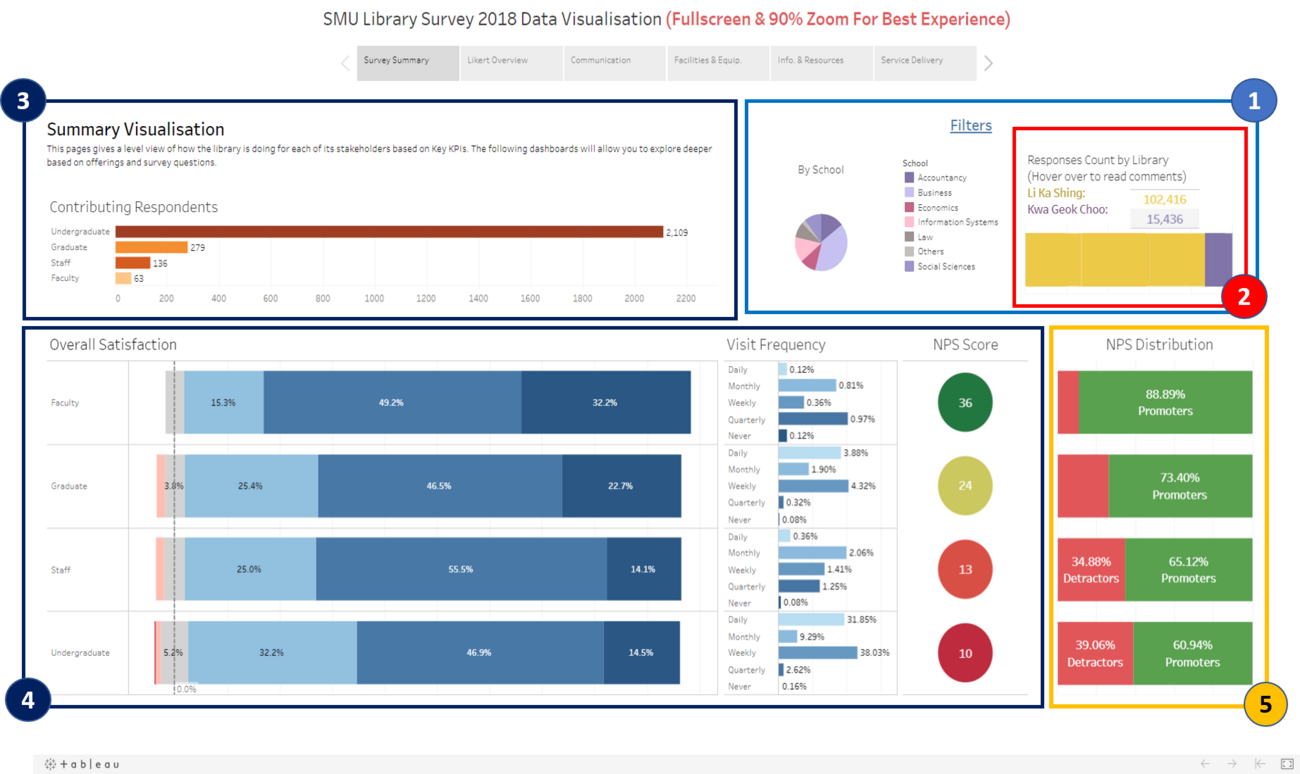Viewport: 1300px width, 774px height.
Task: Select the Staff respondents bar
Action: [133, 263]
